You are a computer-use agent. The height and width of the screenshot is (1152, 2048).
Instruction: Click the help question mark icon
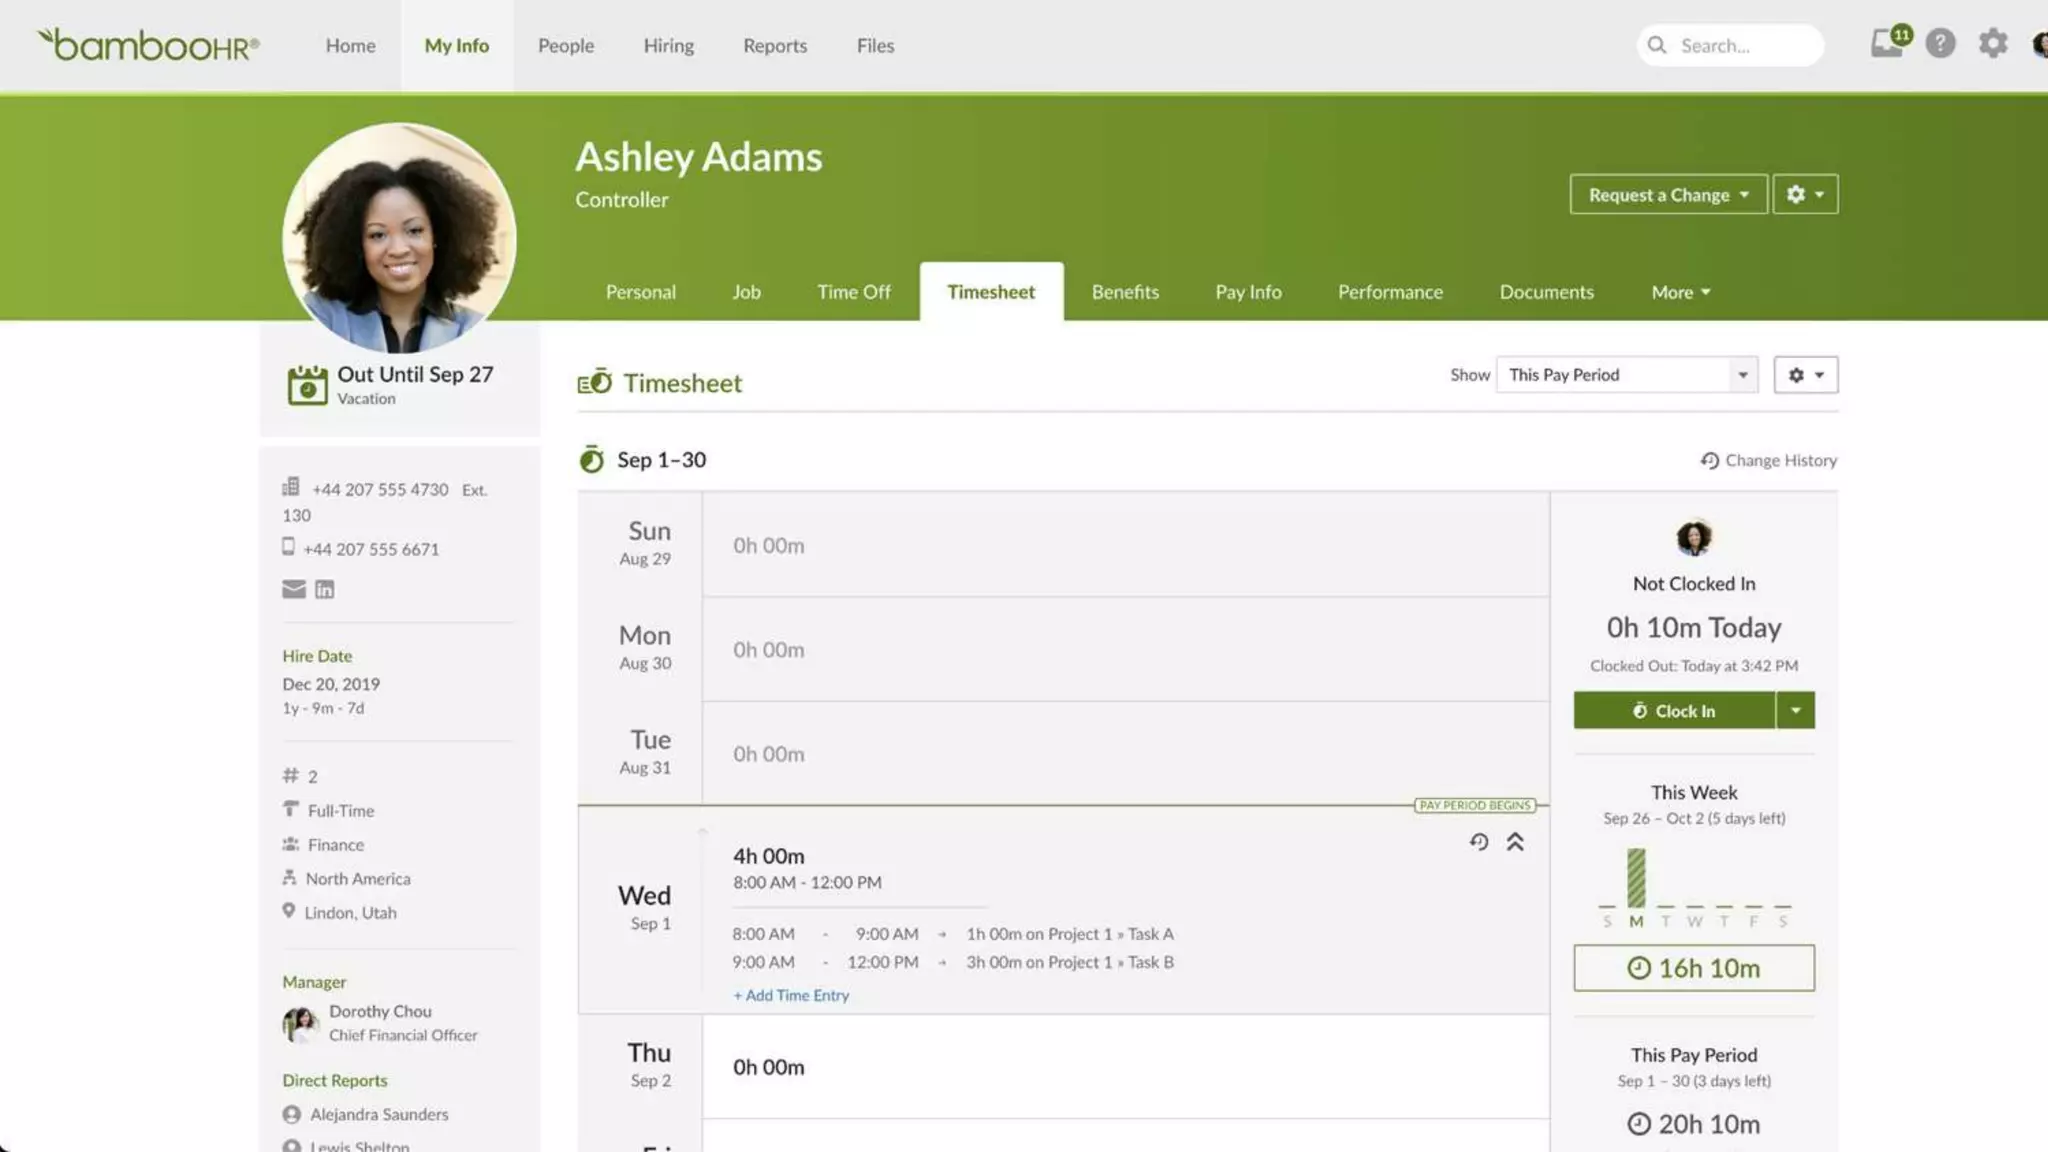pyautogui.click(x=1940, y=44)
